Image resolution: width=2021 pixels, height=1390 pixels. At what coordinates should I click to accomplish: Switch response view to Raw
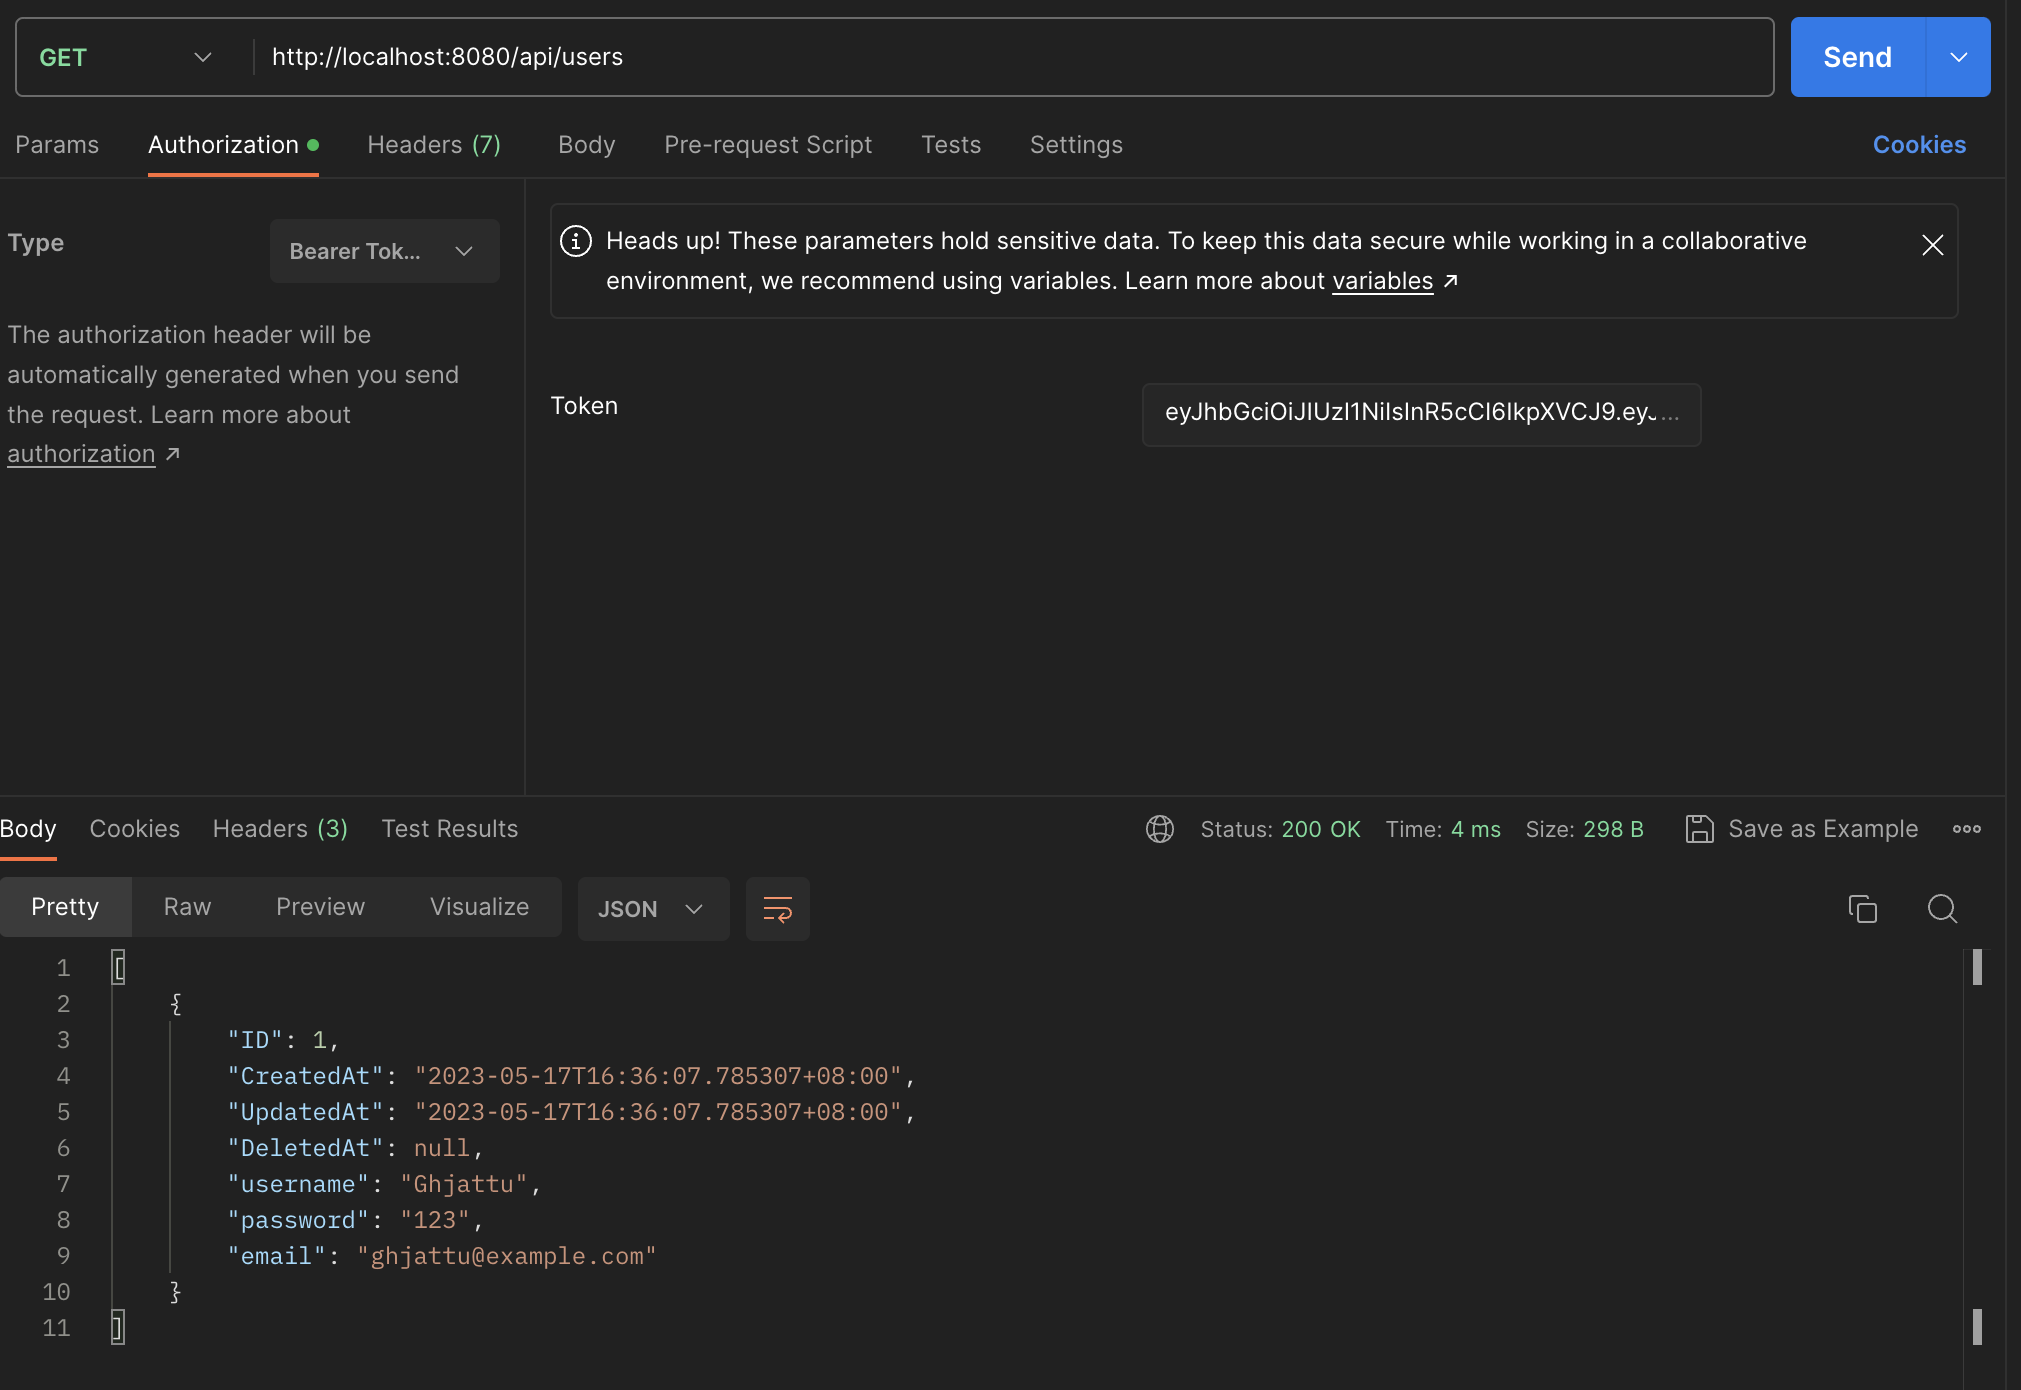point(187,907)
